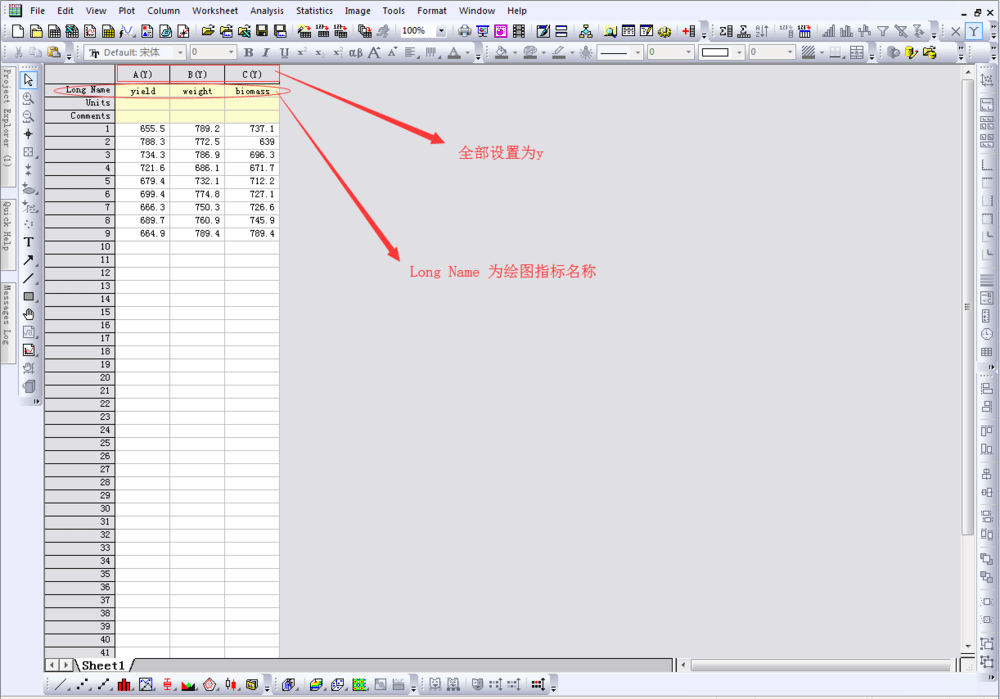Select the 'biomass' long name cell
Image resolution: width=1000 pixels, height=699 pixels.
pos(252,91)
